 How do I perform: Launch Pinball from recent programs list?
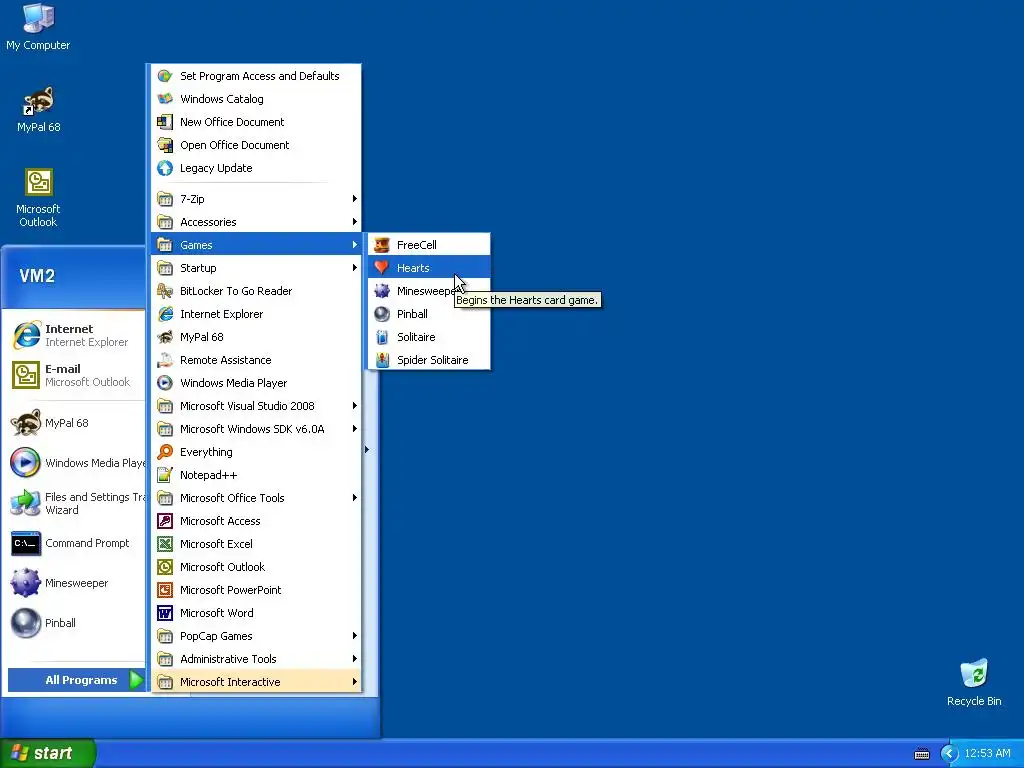(76, 623)
